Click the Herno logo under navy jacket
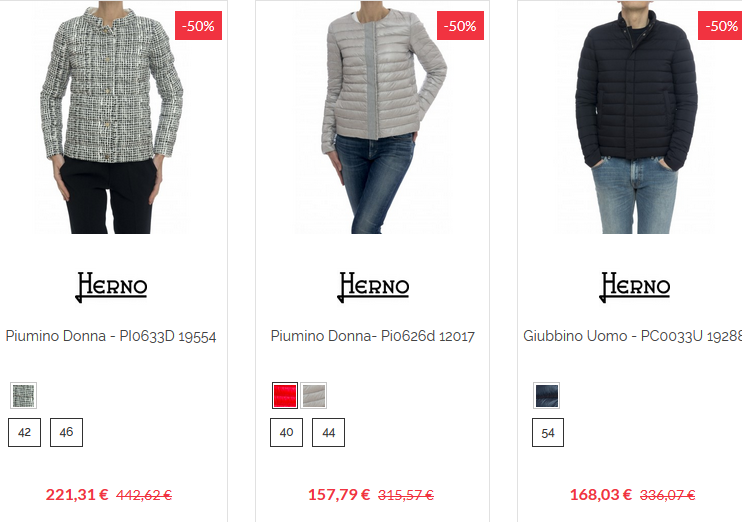742x522 pixels. [635, 286]
